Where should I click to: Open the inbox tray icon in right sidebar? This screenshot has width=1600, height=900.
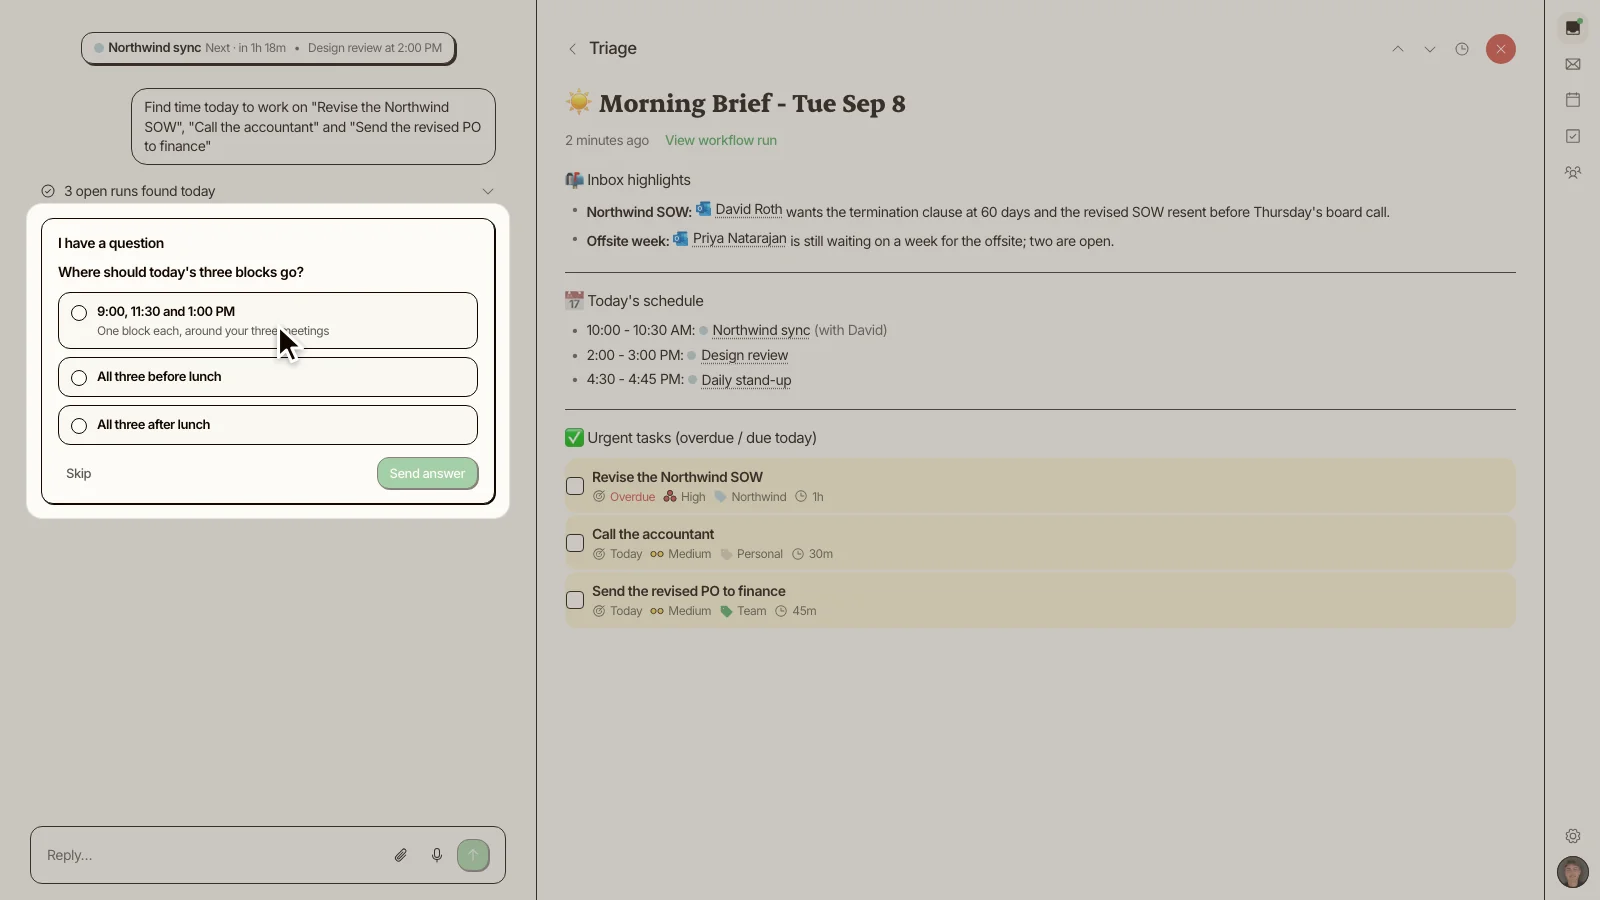[x=1573, y=28]
